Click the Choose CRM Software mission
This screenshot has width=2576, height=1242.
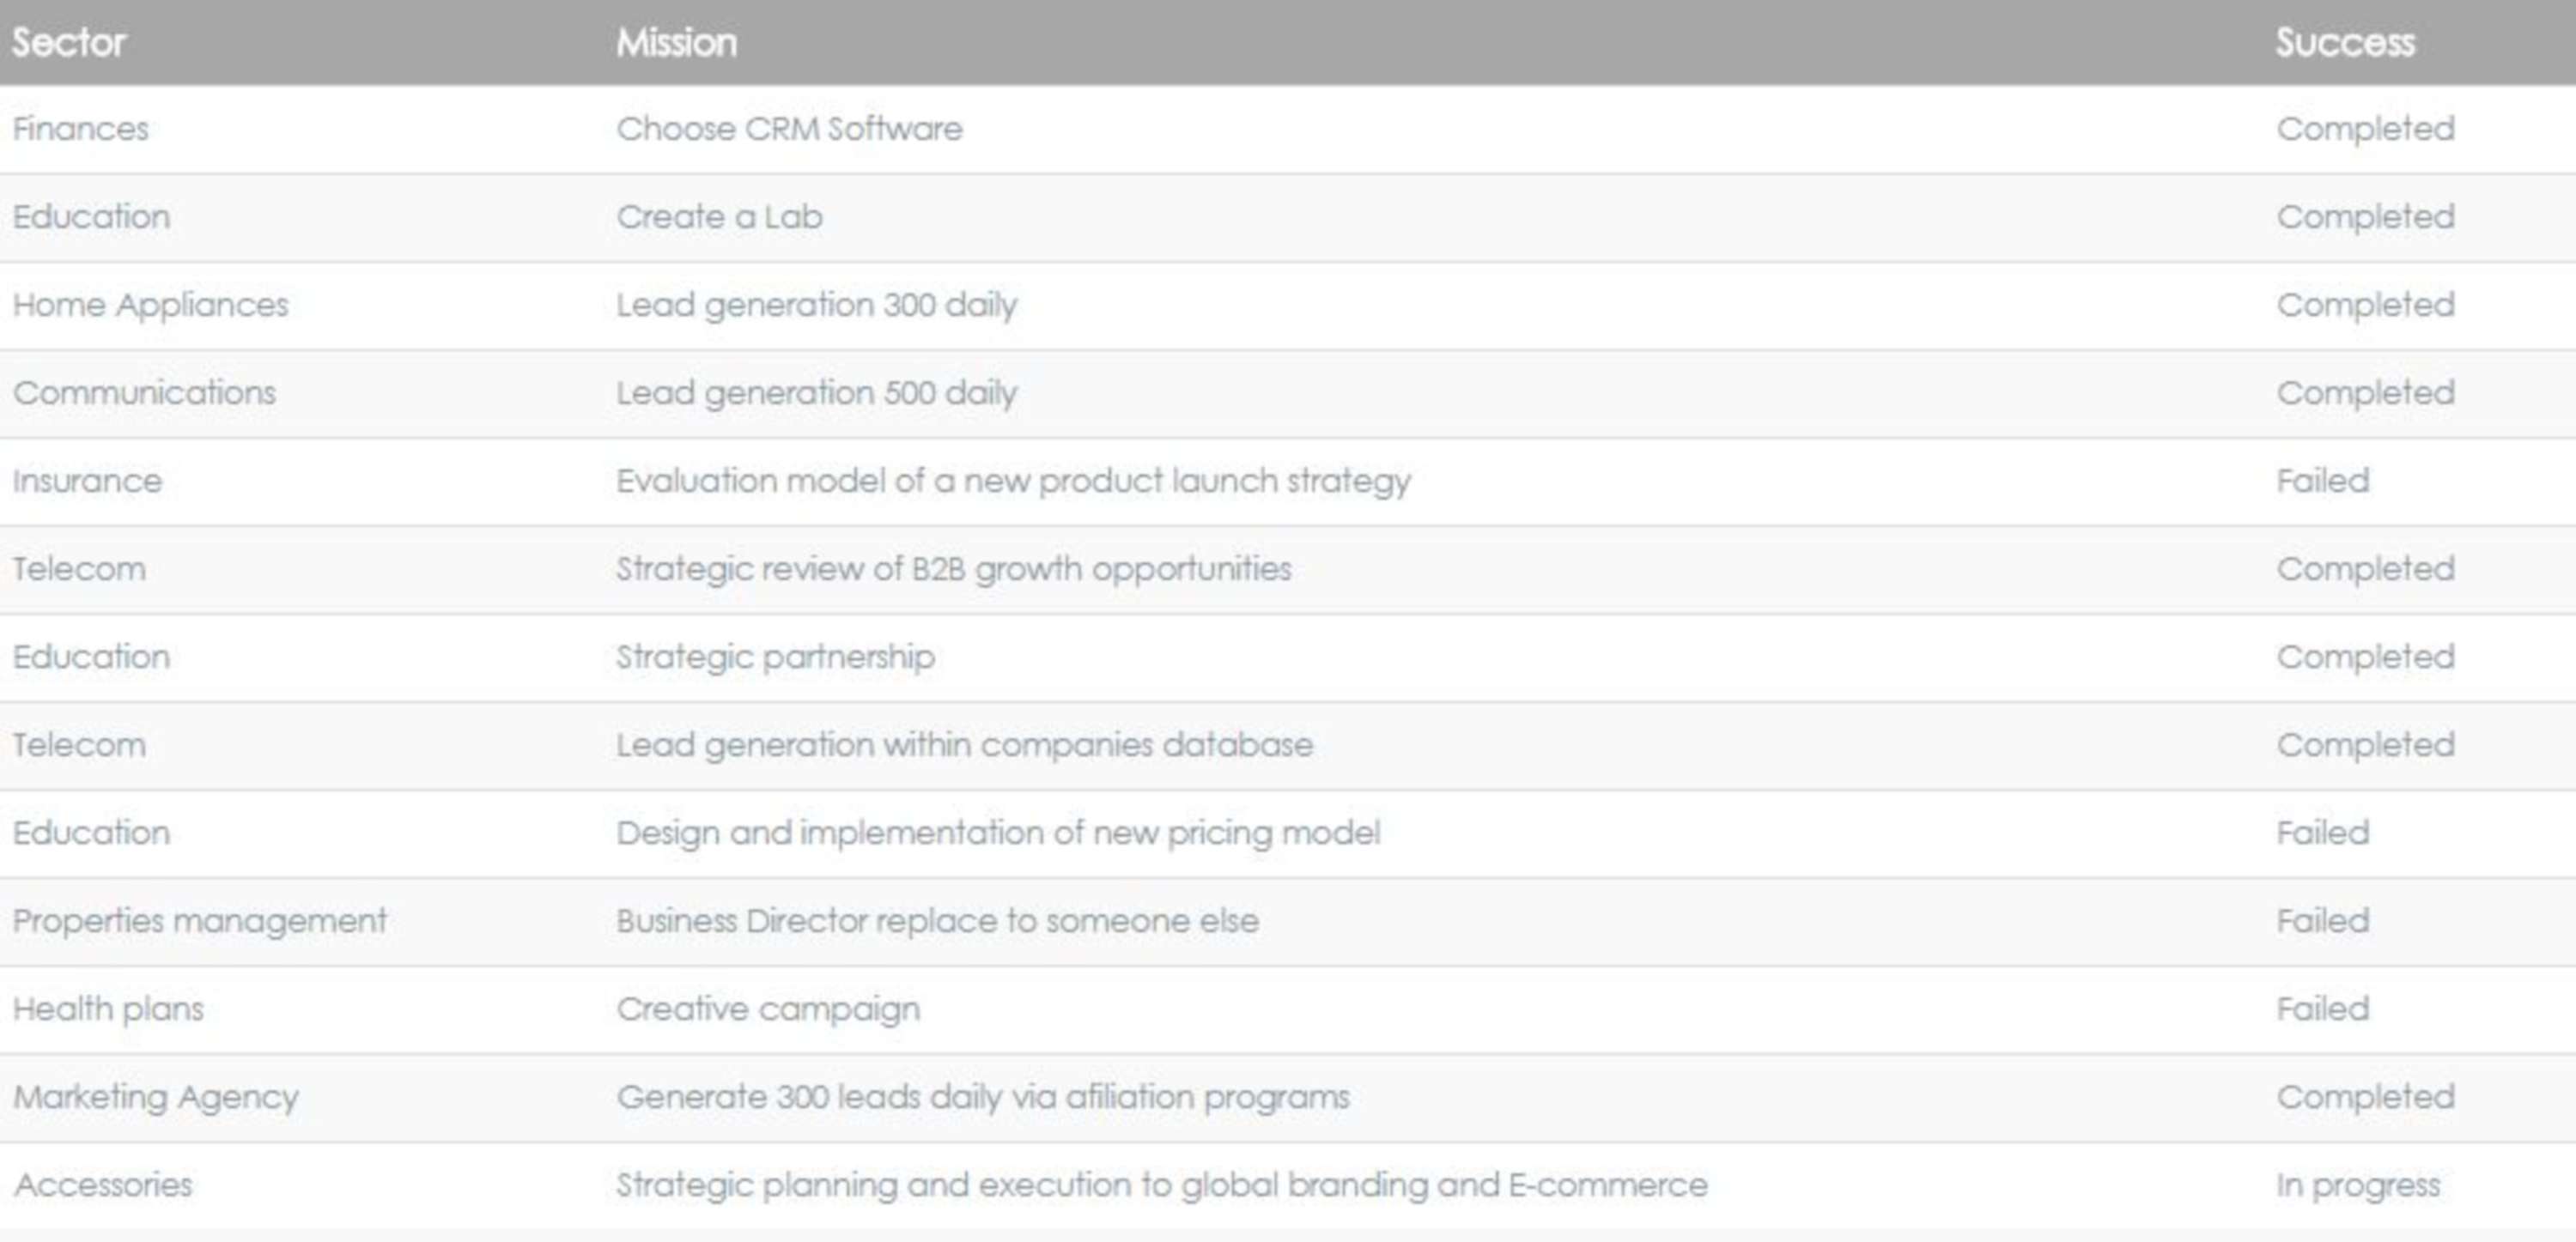(789, 129)
